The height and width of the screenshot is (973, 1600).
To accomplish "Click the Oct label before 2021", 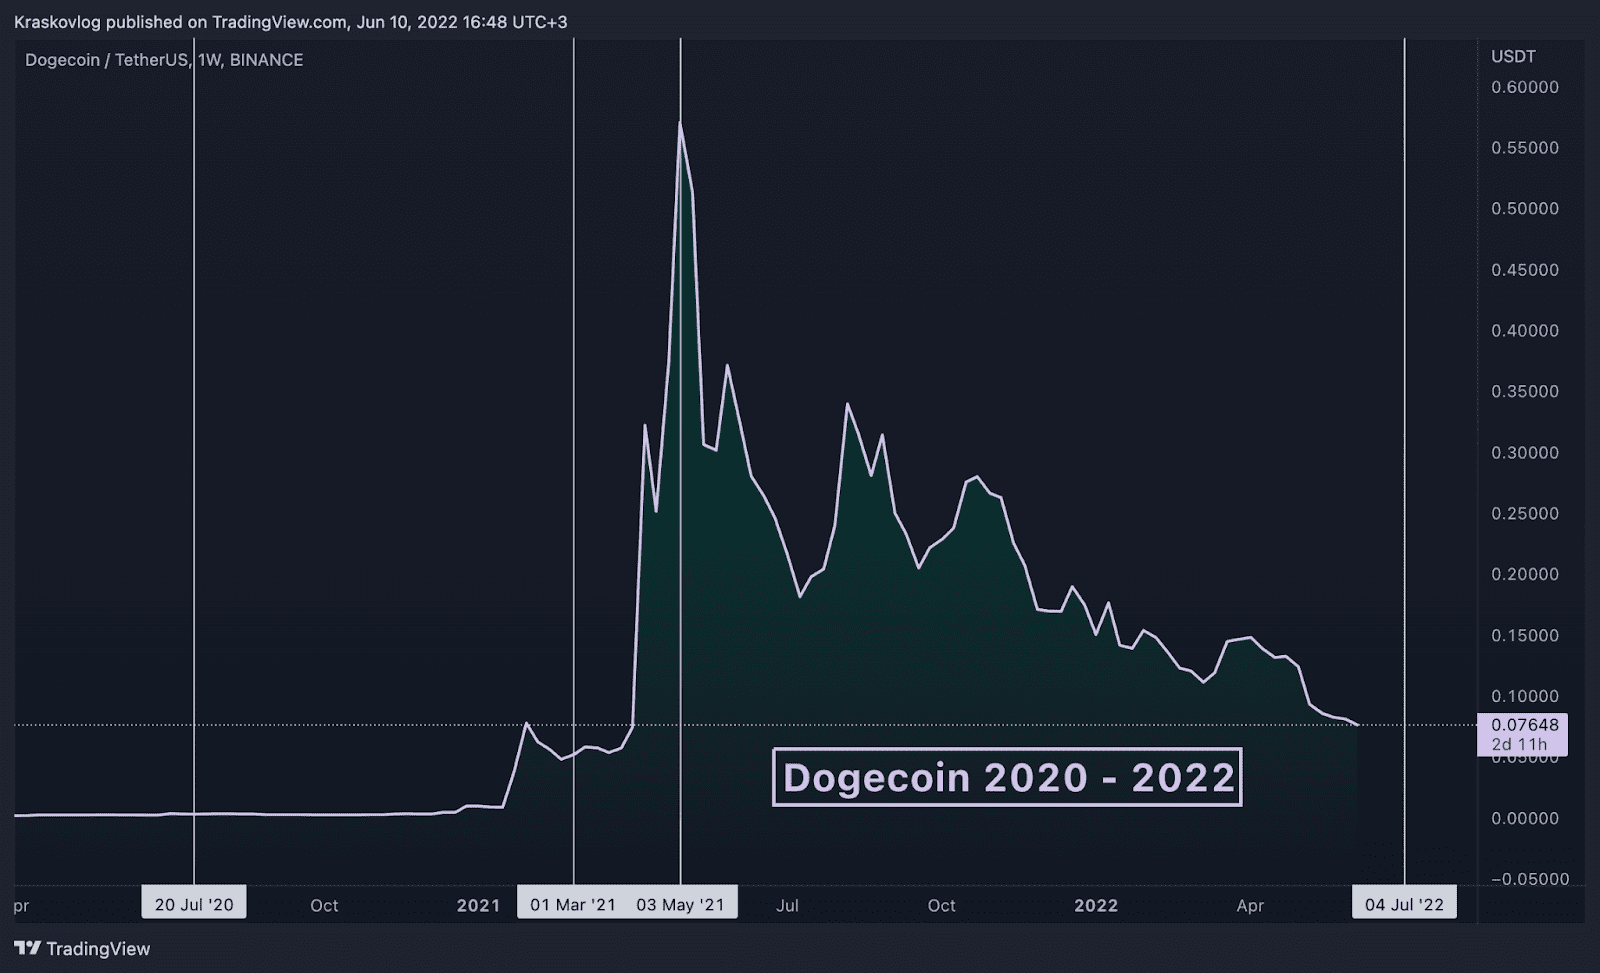I will [324, 906].
